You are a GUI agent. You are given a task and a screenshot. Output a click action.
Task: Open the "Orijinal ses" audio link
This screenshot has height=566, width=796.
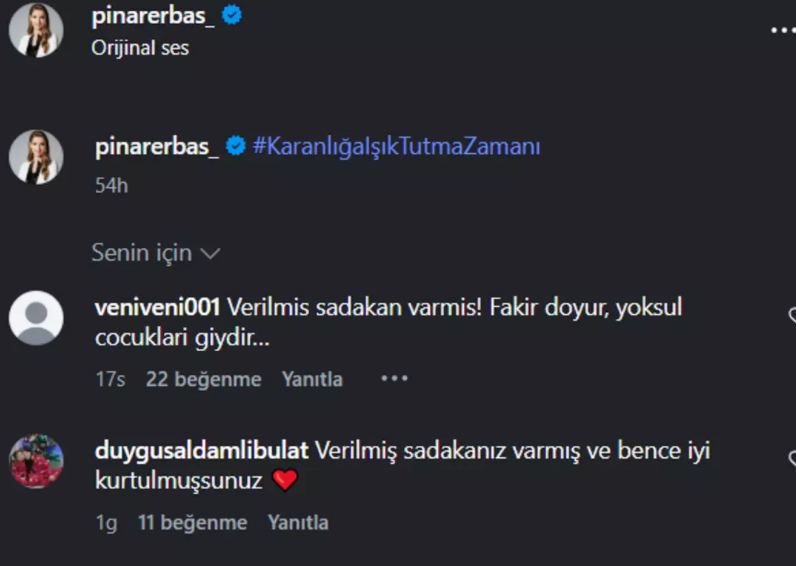click(x=139, y=47)
